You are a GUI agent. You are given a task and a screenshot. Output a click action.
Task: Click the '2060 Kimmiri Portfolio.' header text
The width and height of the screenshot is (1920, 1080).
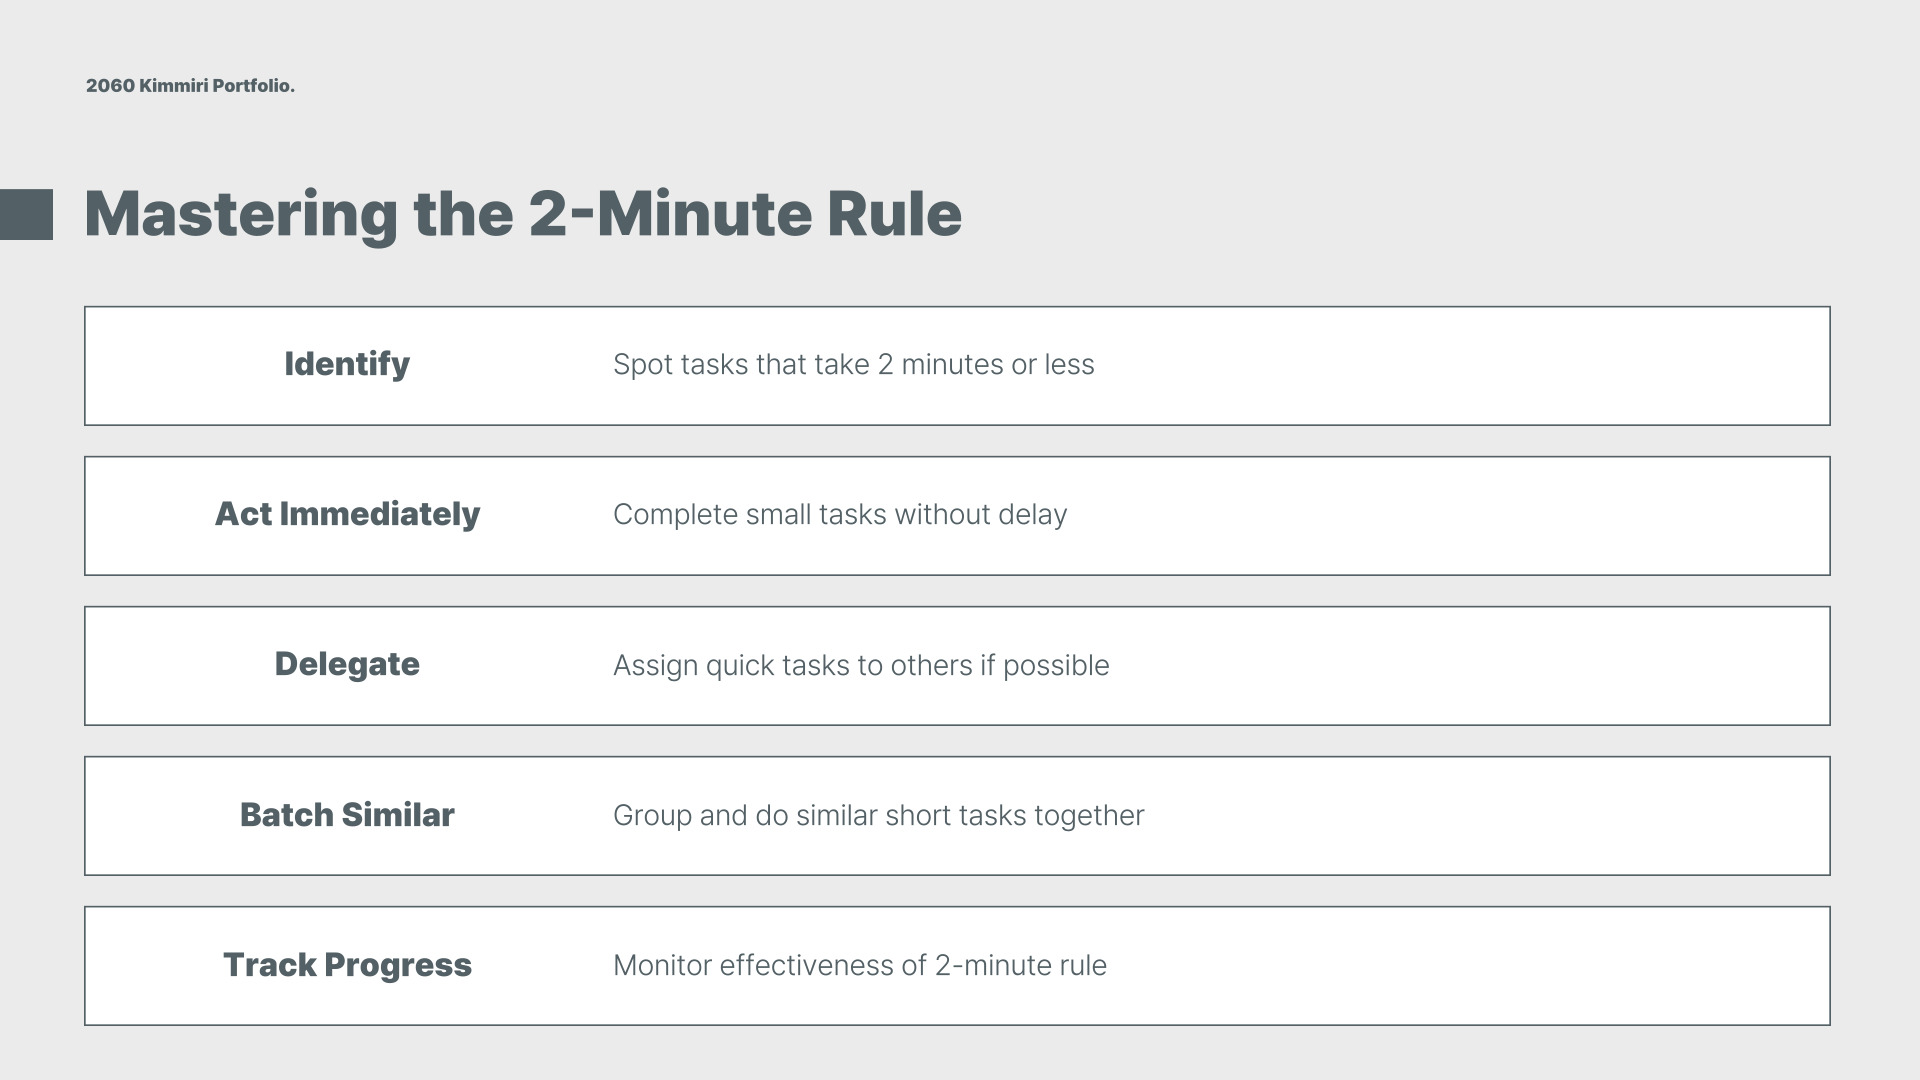190,86
